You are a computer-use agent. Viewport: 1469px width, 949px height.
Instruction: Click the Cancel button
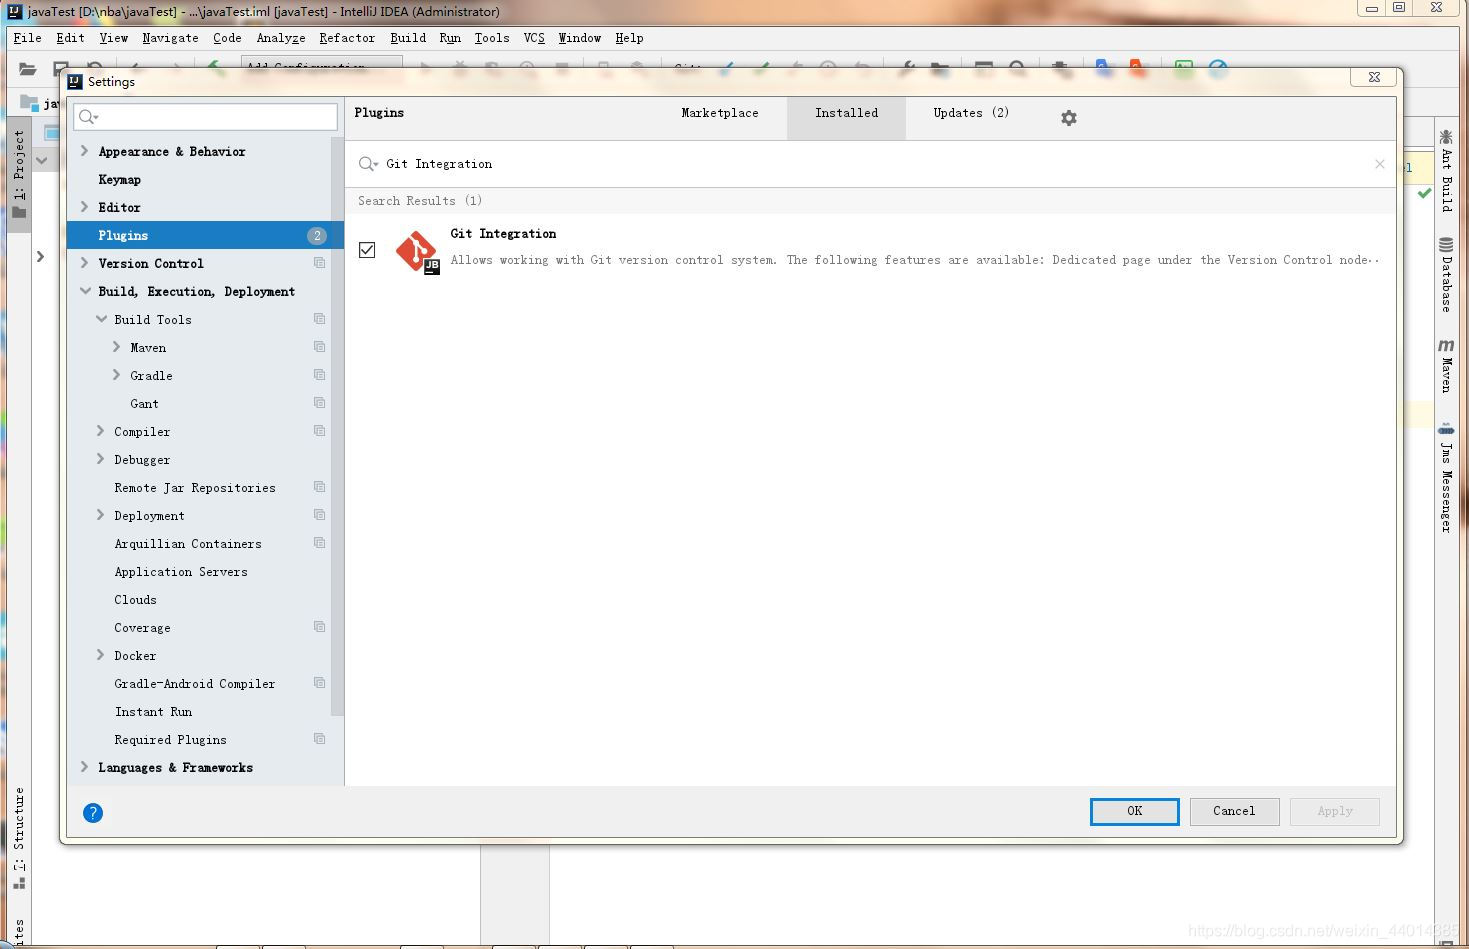click(x=1234, y=811)
